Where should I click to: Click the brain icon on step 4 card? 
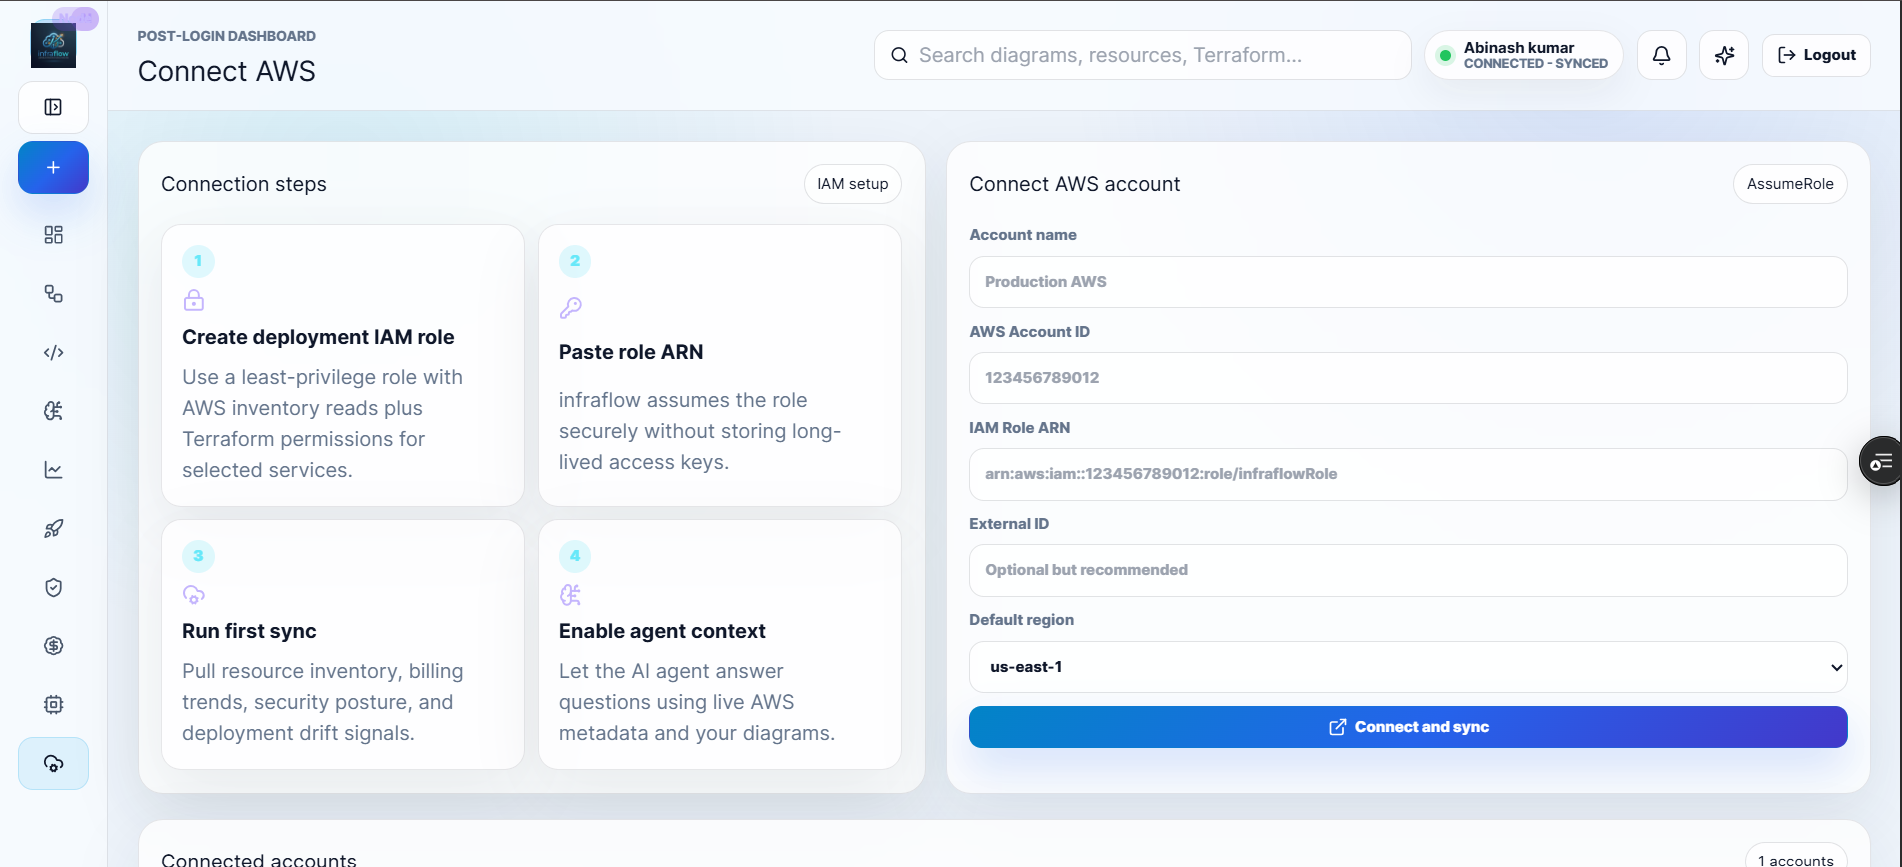[571, 595]
